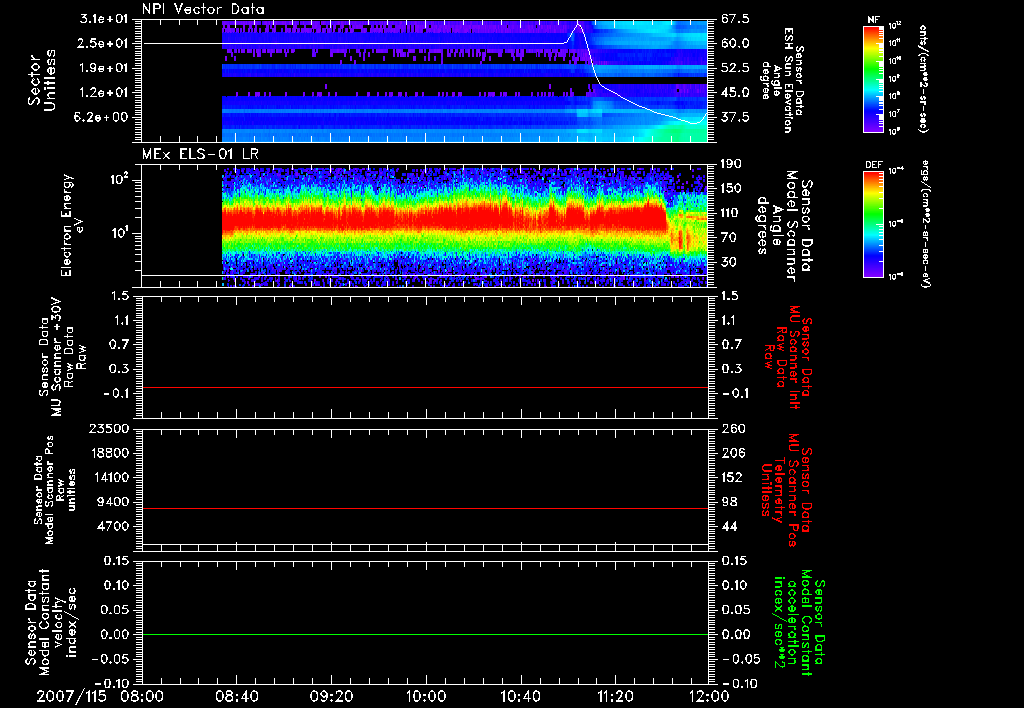Image resolution: width=1024 pixels, height=708 pixels.
Task: Click the red line in Scanner Pos panel
Action: [425, 508]
